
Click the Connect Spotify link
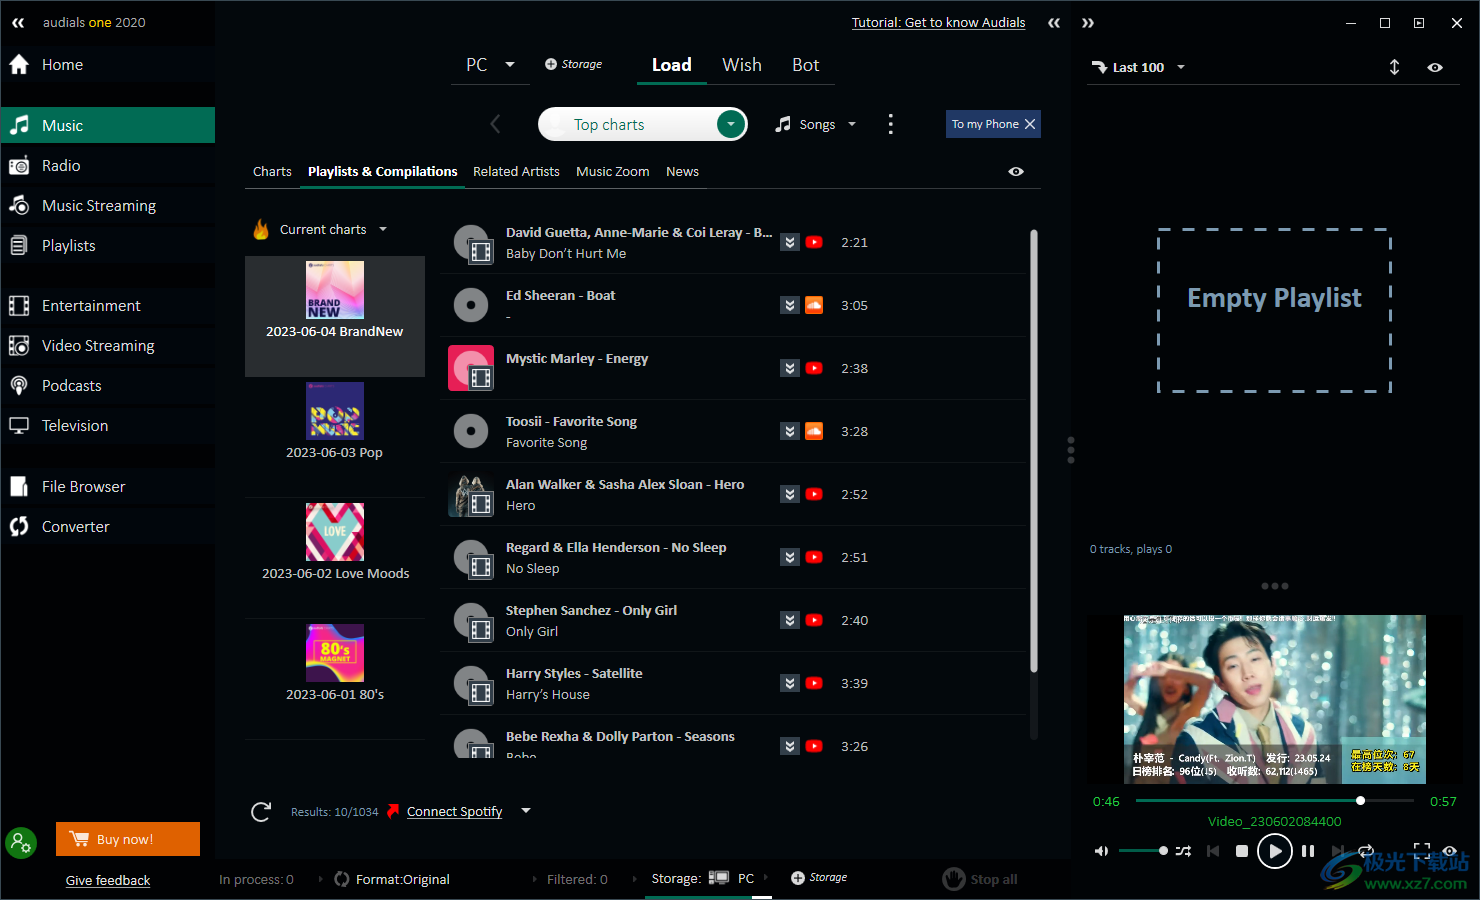[455, 812]
